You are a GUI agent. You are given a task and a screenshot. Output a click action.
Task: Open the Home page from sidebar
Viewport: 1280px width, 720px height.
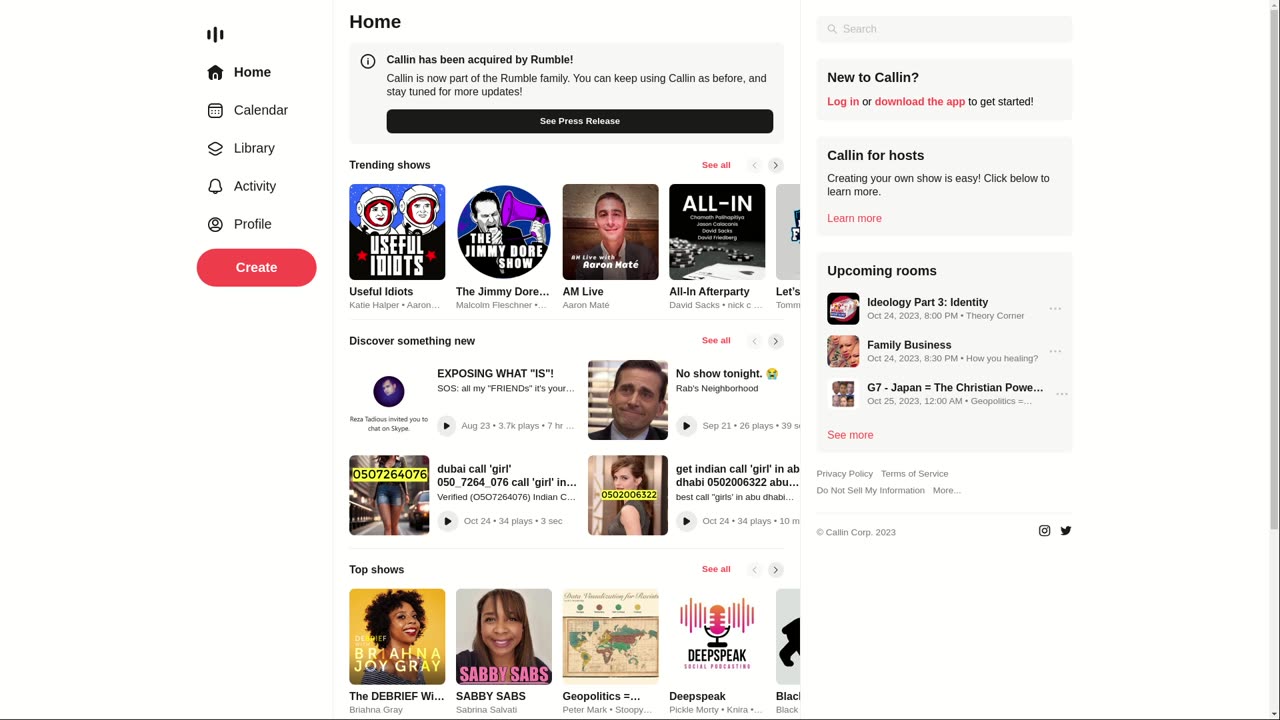(240, 72)
